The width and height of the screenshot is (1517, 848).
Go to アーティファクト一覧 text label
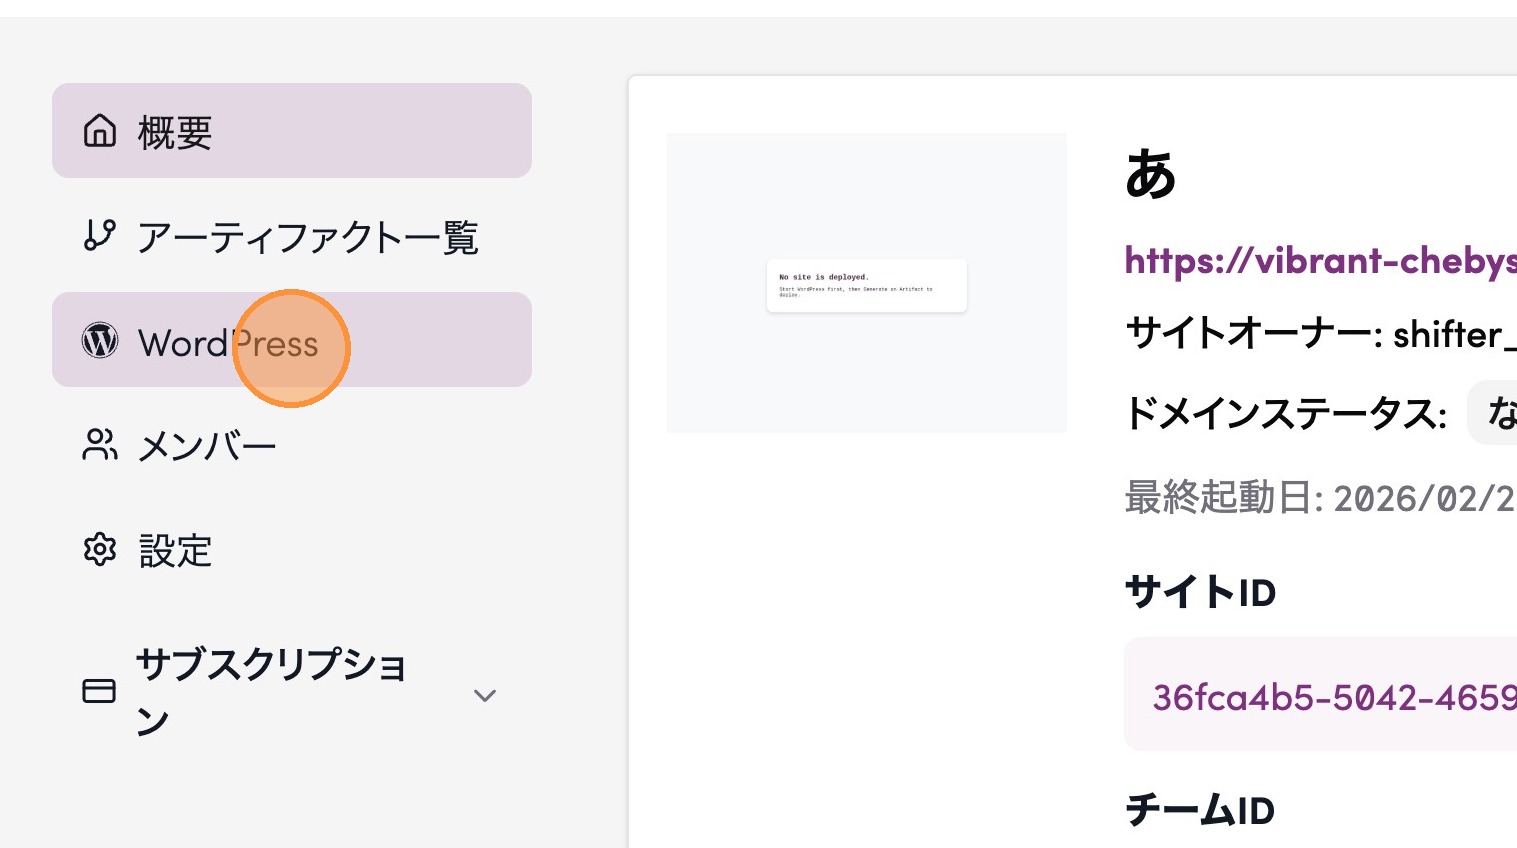click(x=308, y=238)
